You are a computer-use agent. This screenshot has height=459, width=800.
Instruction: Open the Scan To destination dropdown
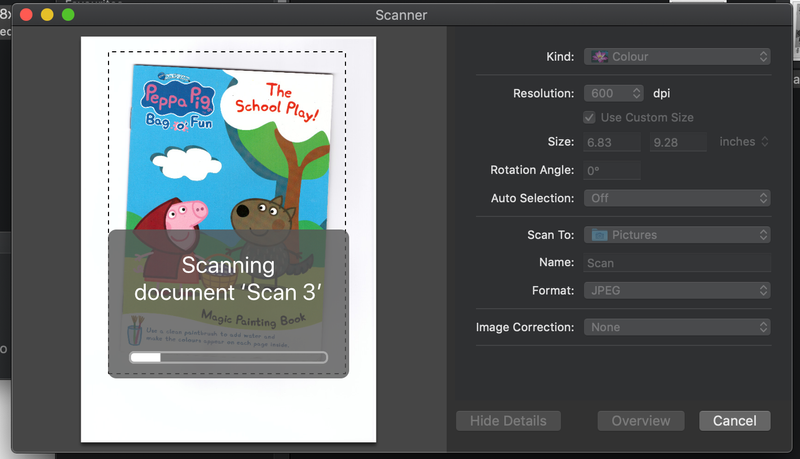(x=677, y=235)
